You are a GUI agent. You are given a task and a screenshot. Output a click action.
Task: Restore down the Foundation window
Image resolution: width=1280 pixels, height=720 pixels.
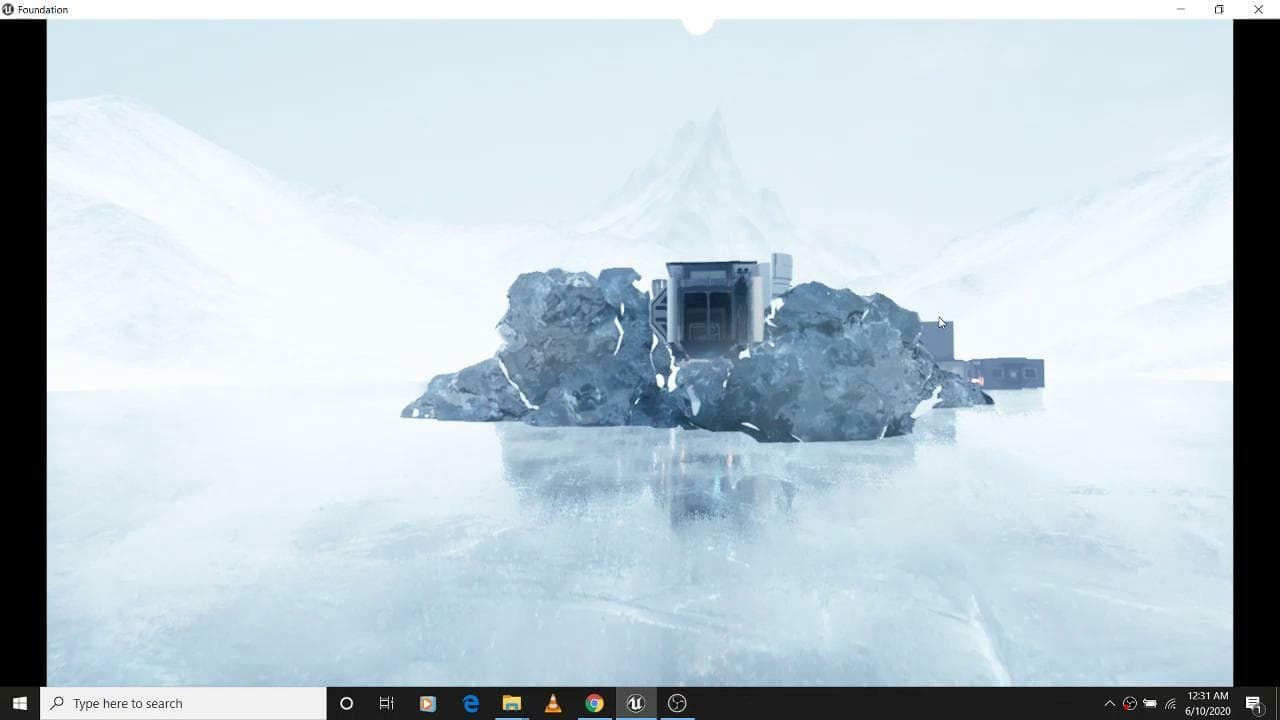1219,9
